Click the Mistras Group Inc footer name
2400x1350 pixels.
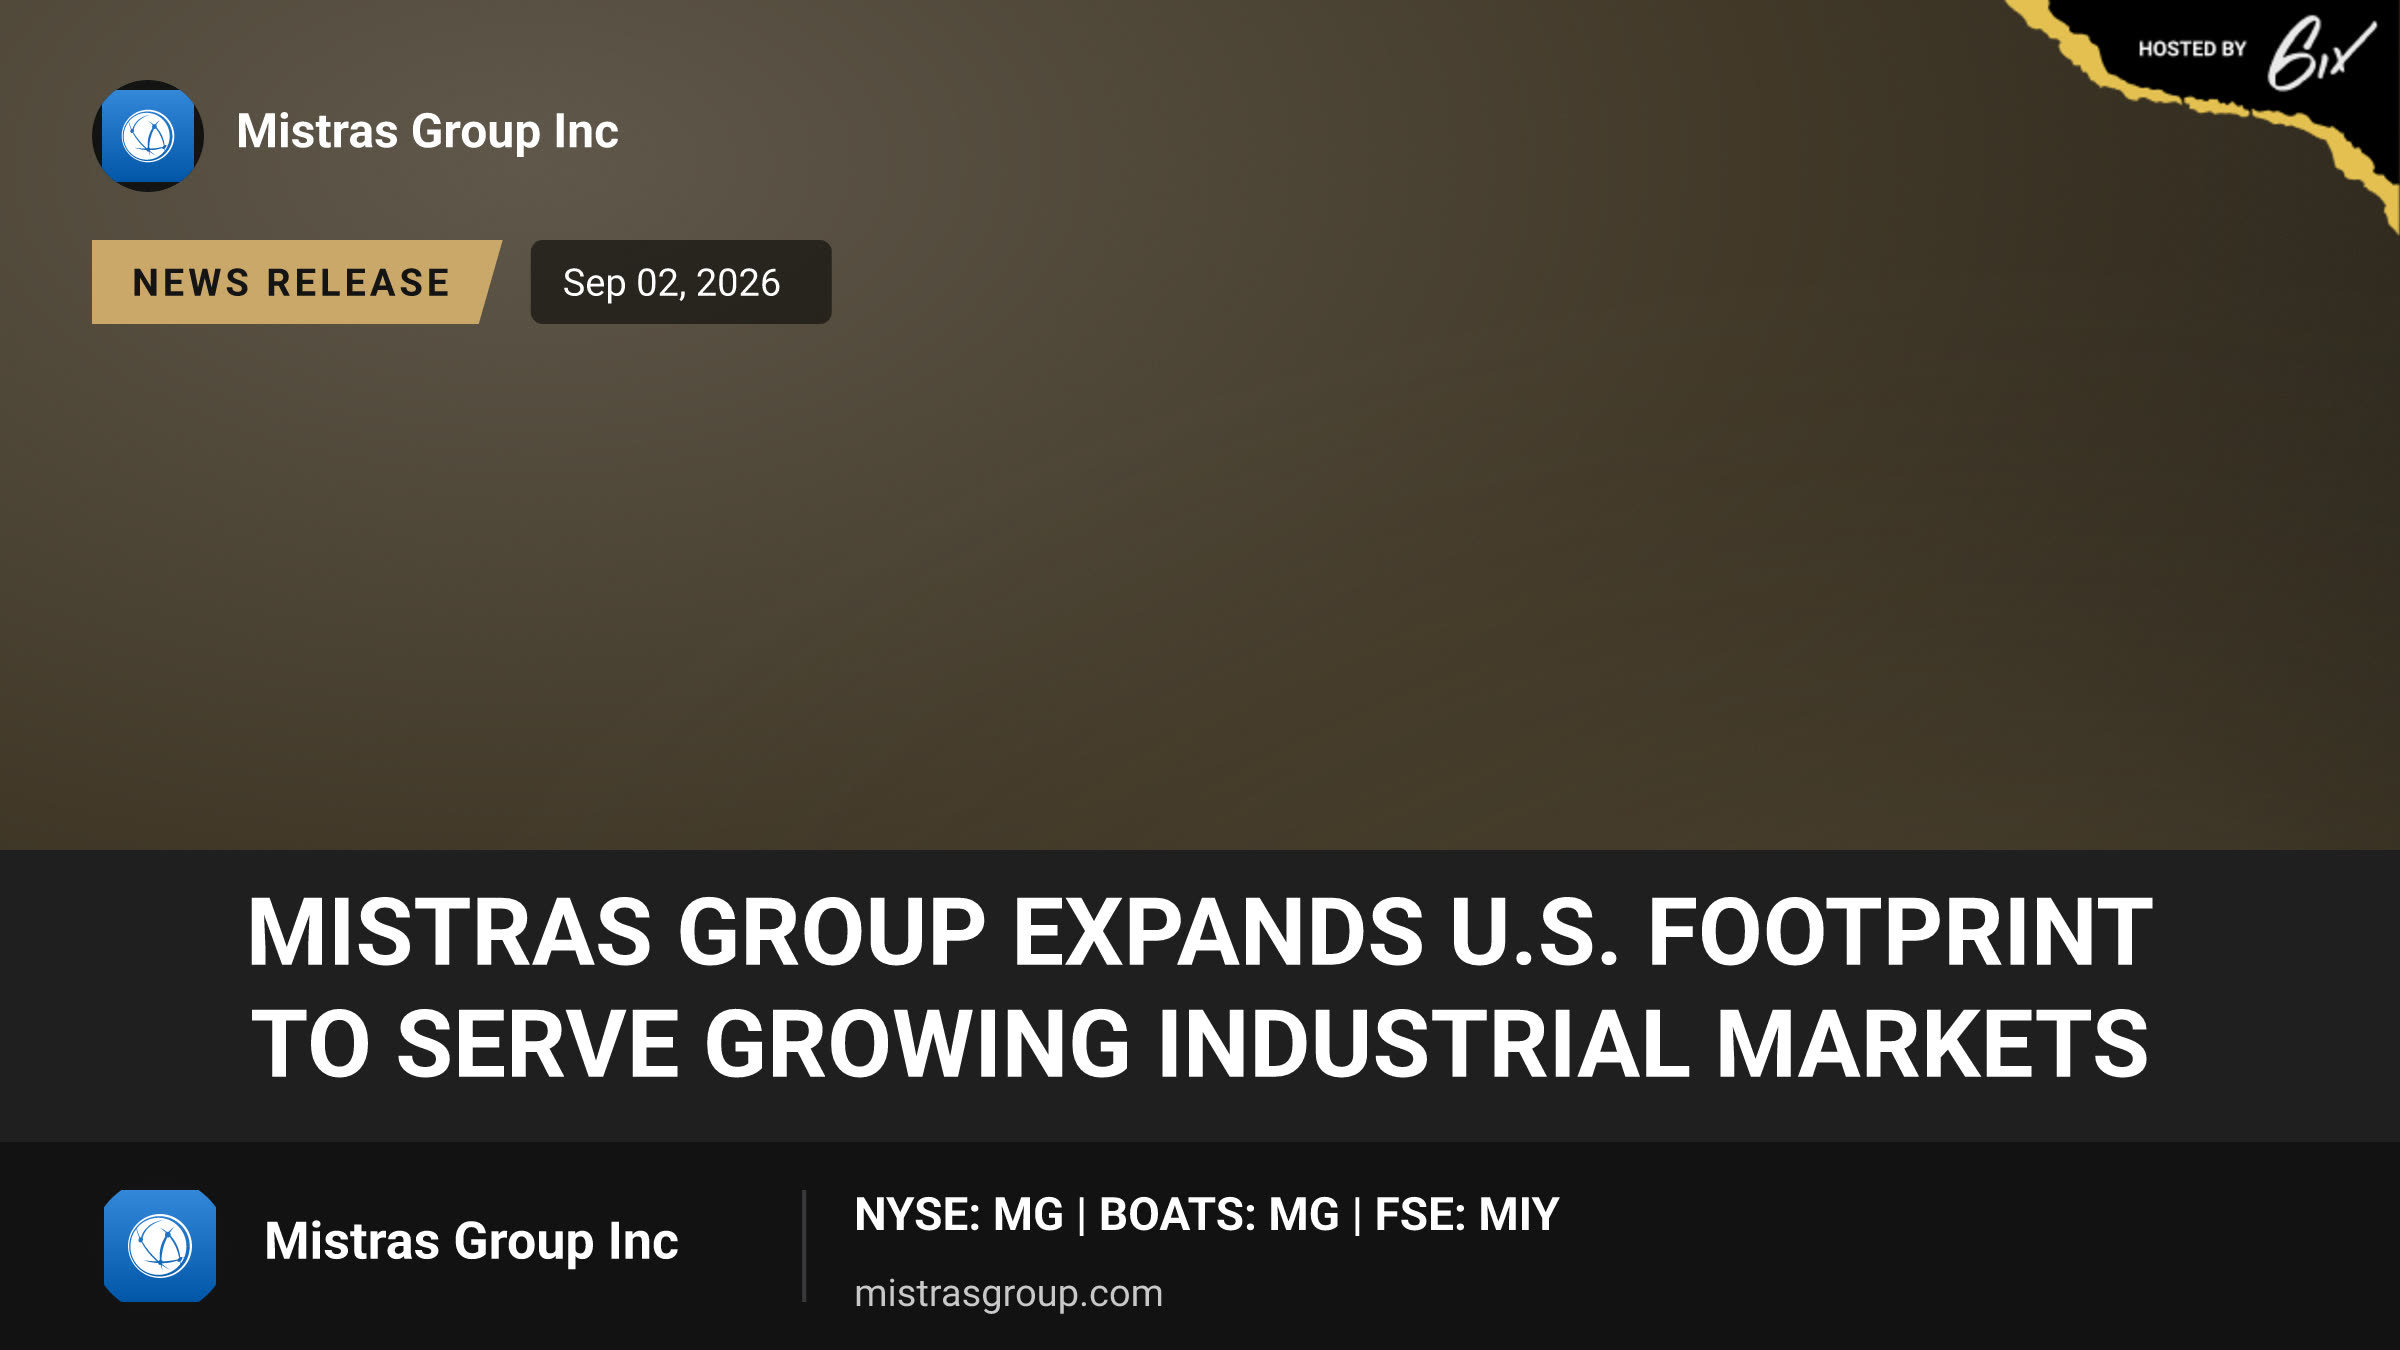(x=471, y=1242)
